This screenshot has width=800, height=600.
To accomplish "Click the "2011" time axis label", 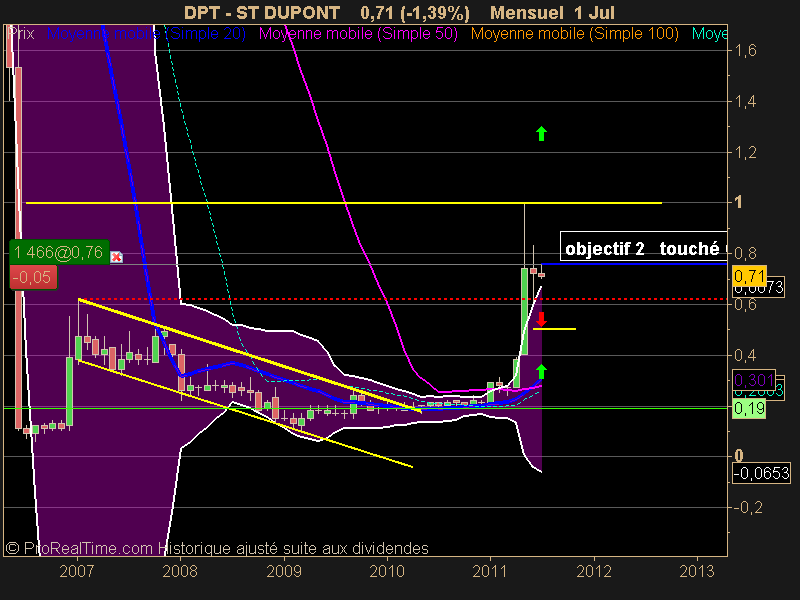I will (x=490, y=571).
